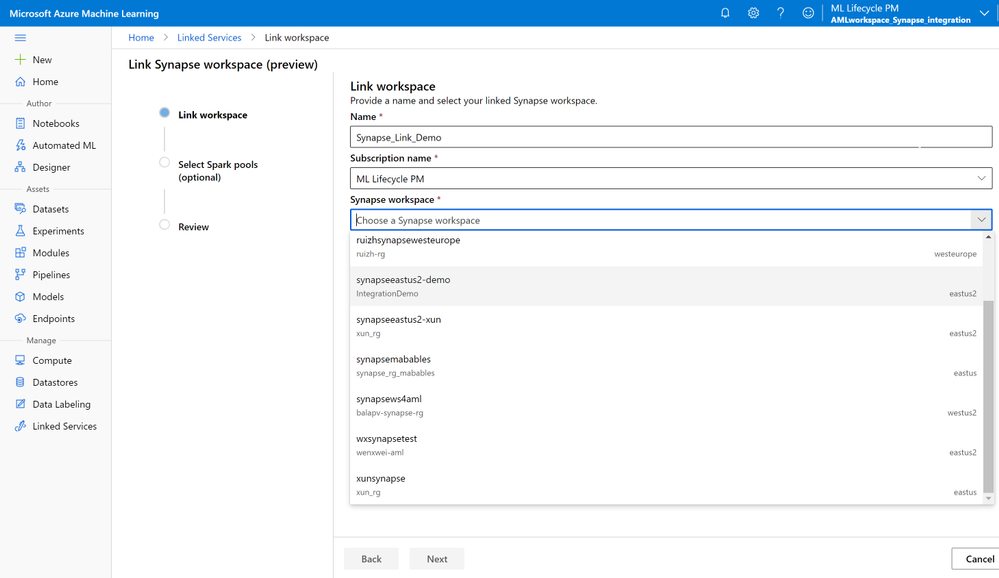Collapse the hamburger navigation menu
This screenshot has width=999, height=578.
[x=20, y=38]
